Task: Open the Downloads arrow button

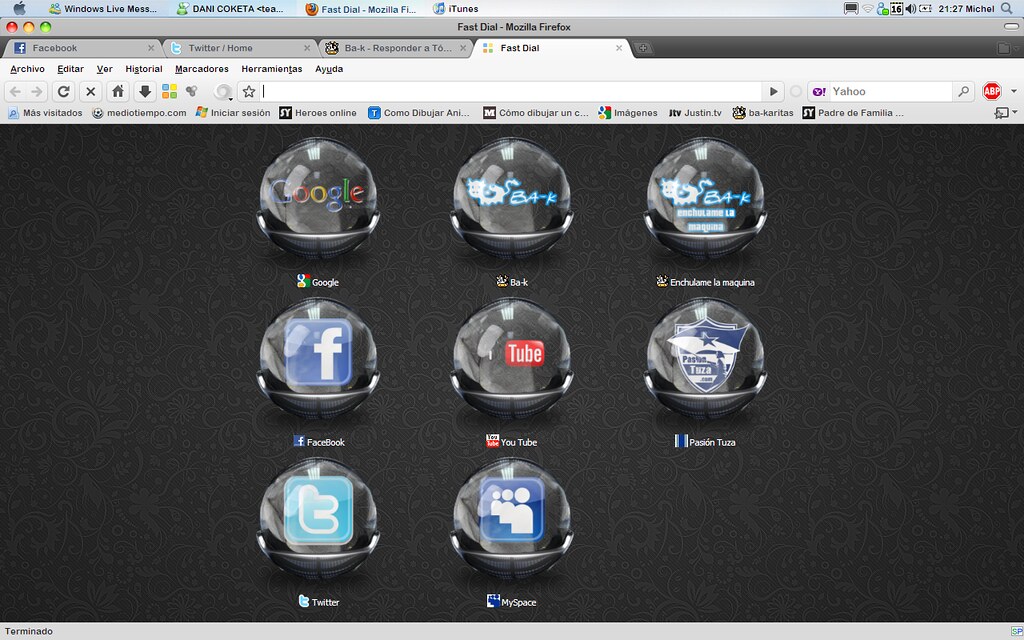Action: 144,91
